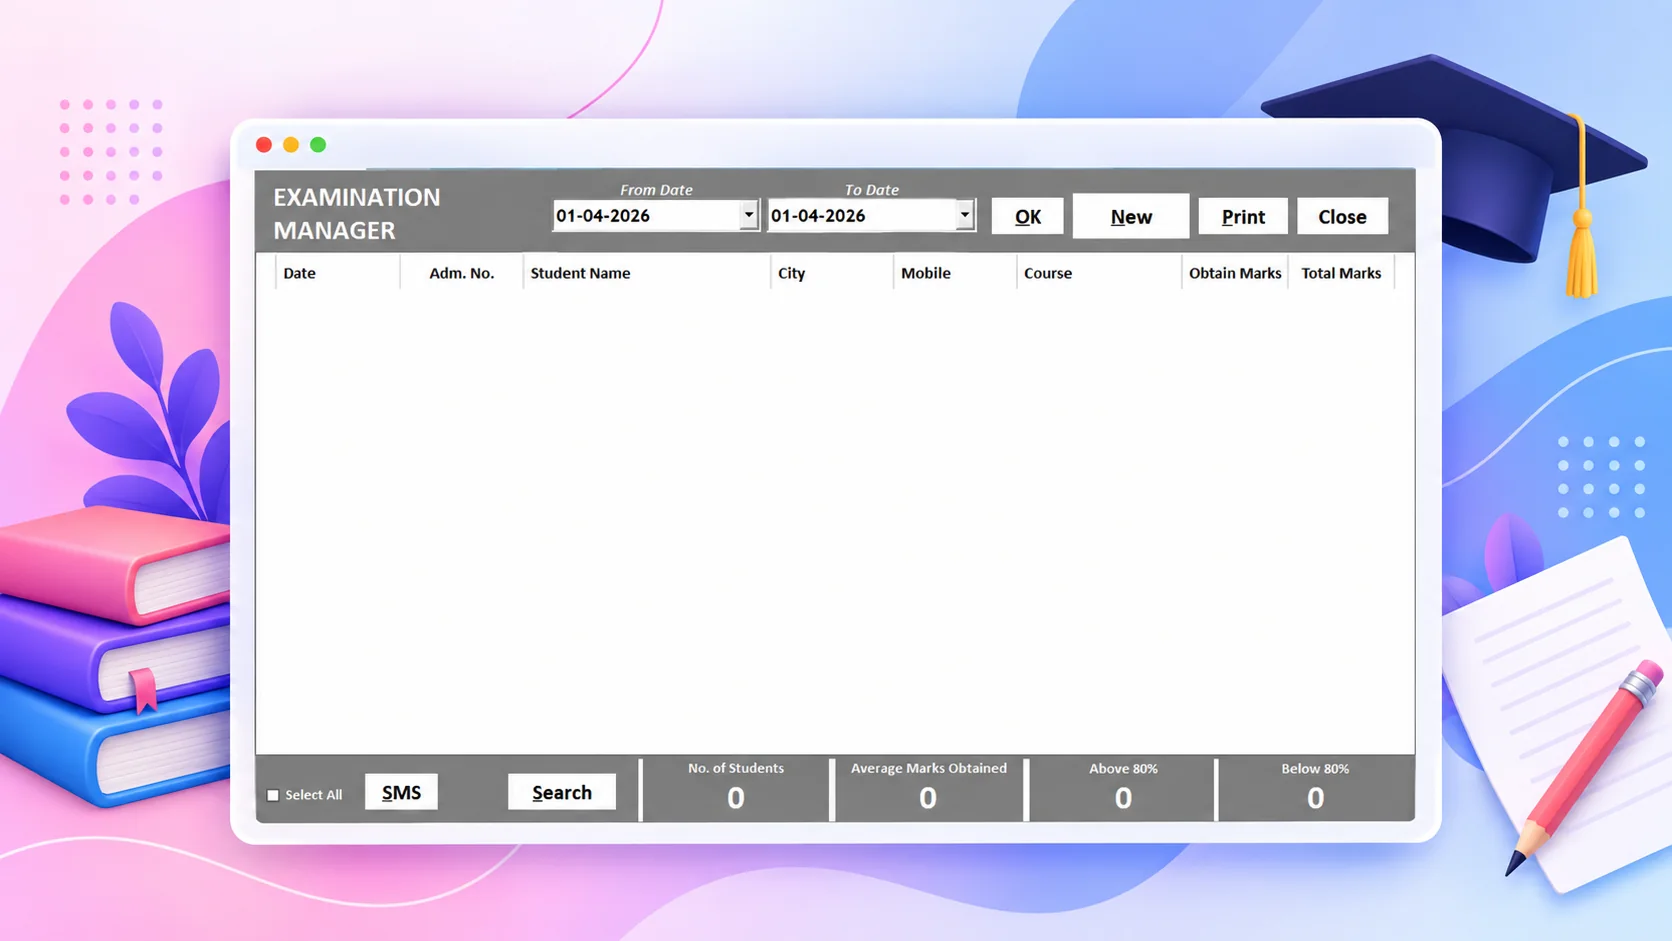Screen dimensions: 1672x941
Task: Open the To Date dropdown arrow
Action: point(964,215)
